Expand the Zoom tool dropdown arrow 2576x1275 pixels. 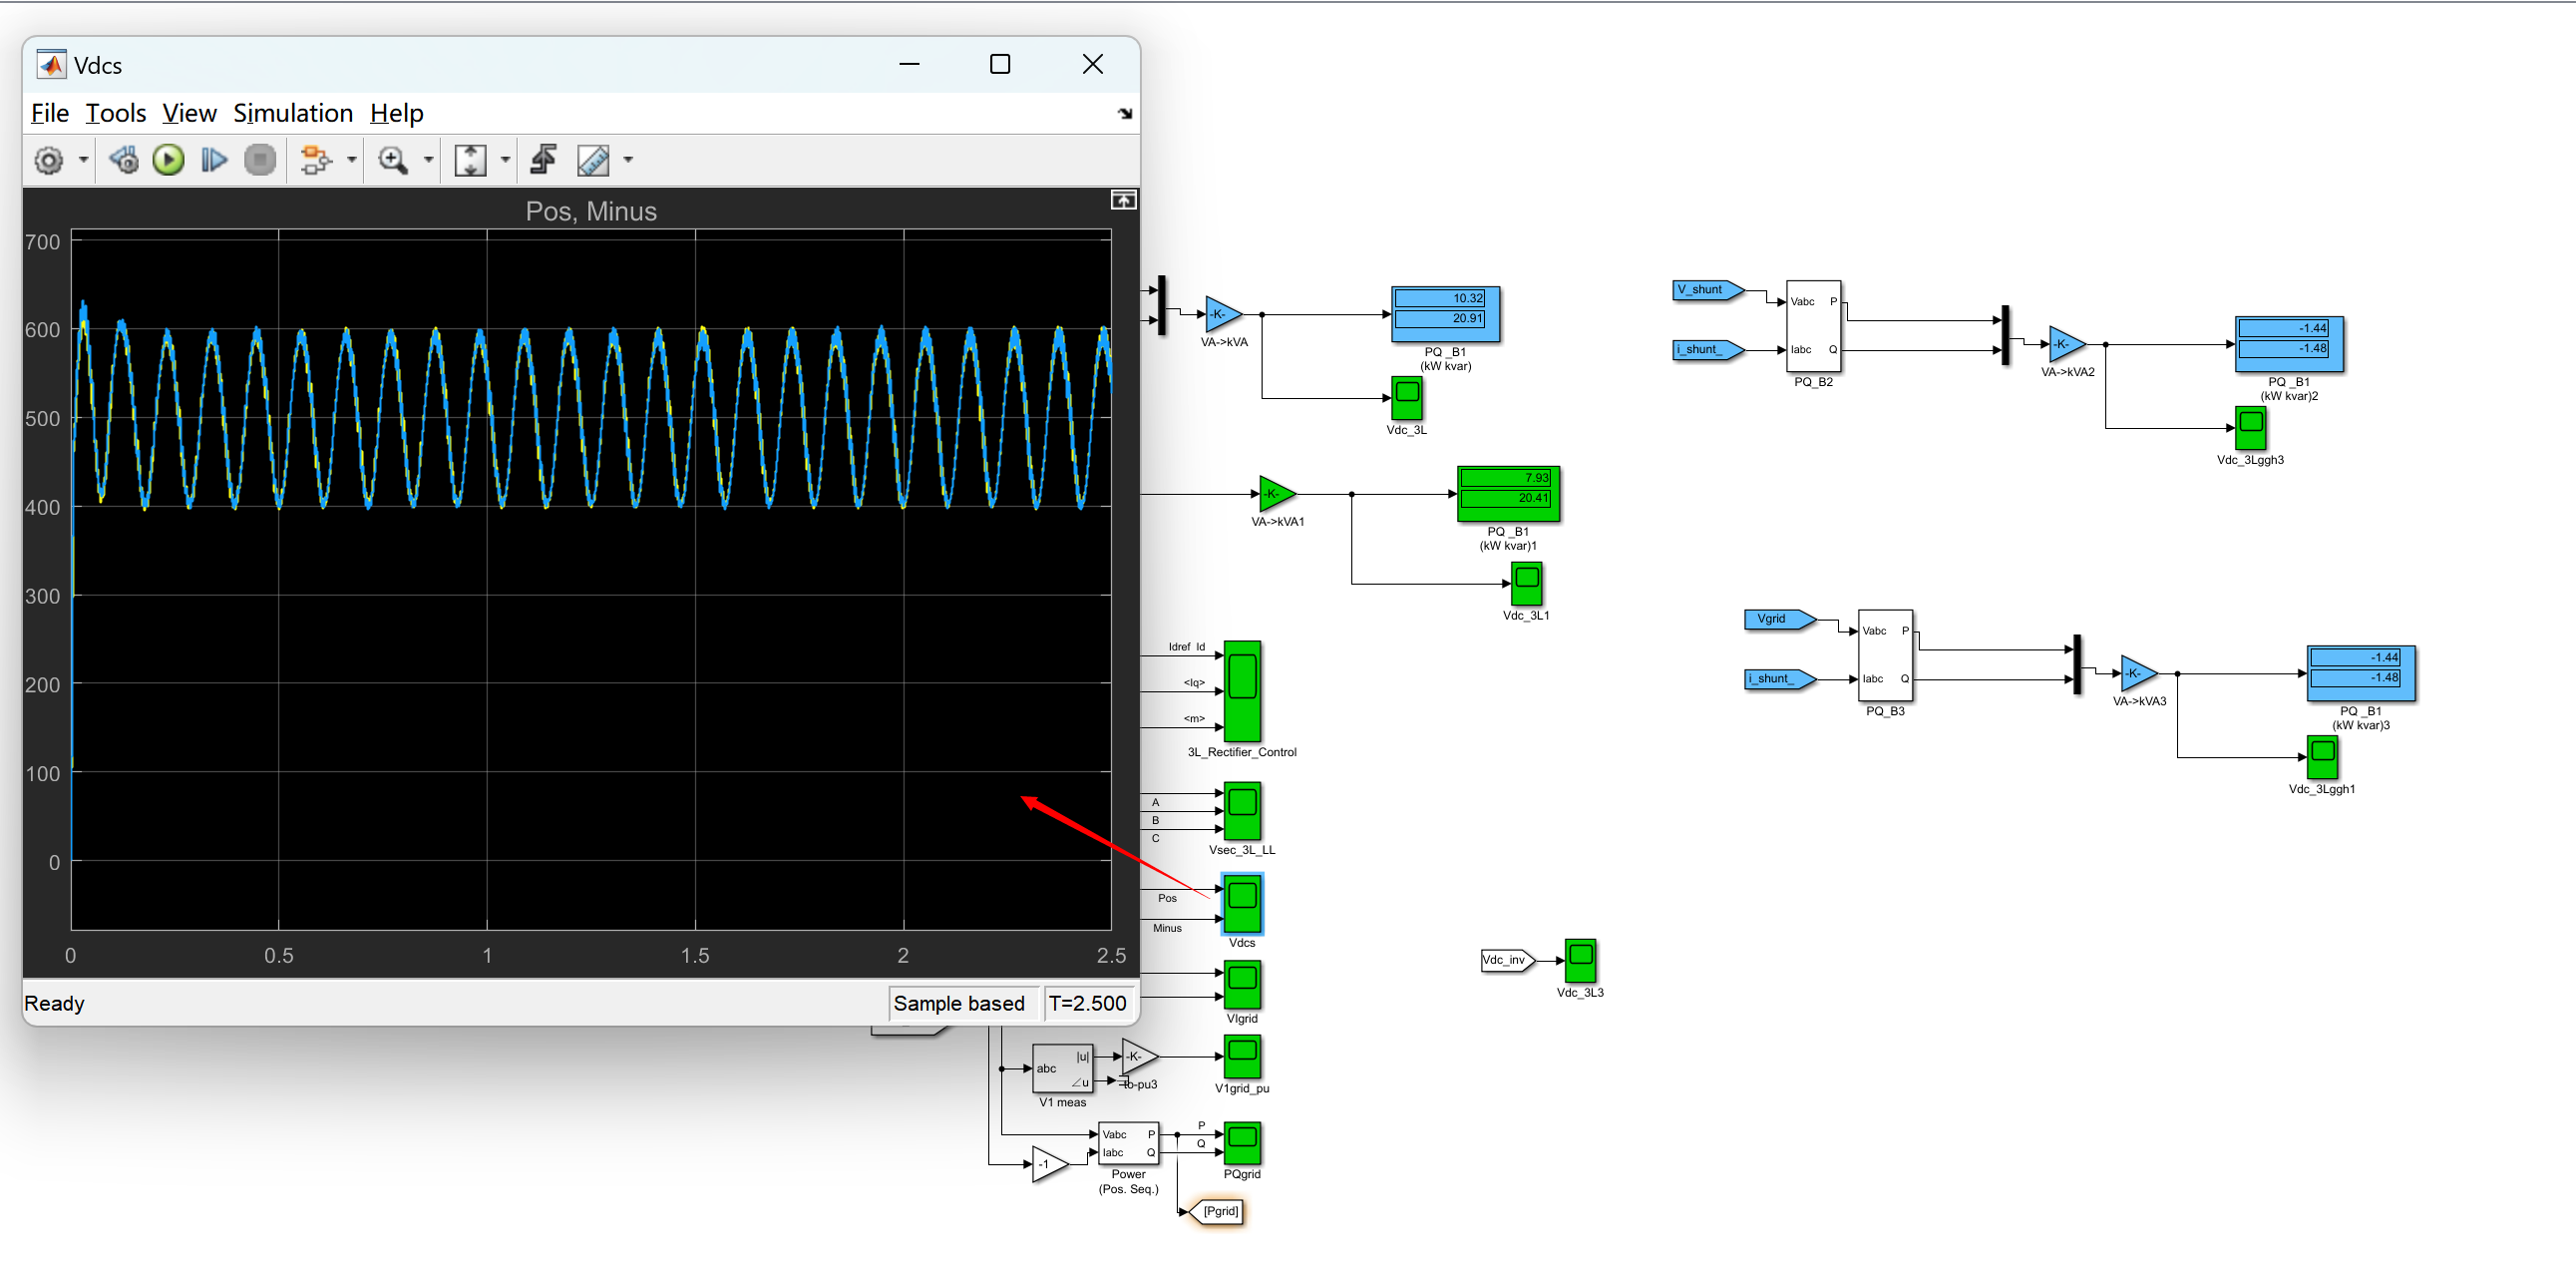point(429,160)
